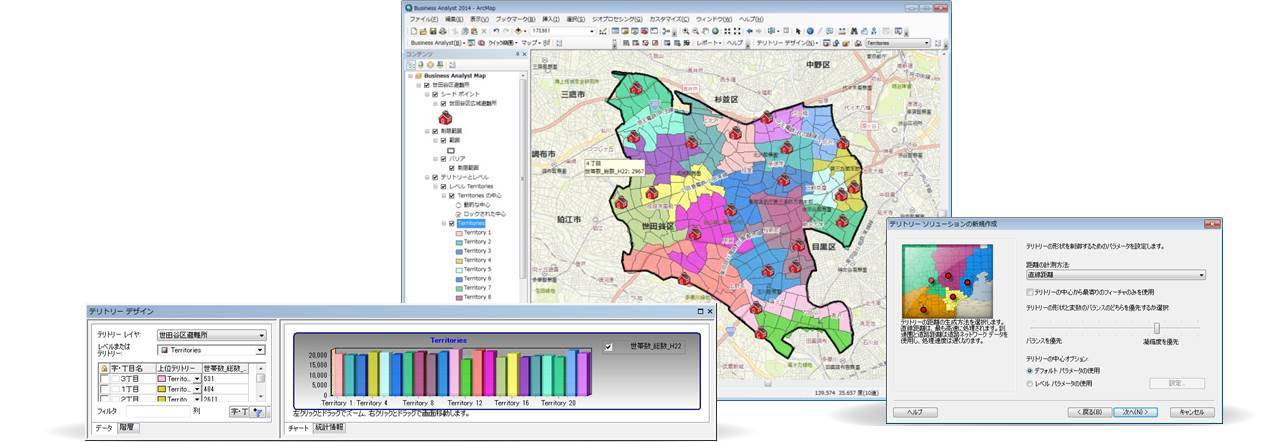Open the カスタマイズ menu
The image size is (1282, 442).
click(669, 19)
